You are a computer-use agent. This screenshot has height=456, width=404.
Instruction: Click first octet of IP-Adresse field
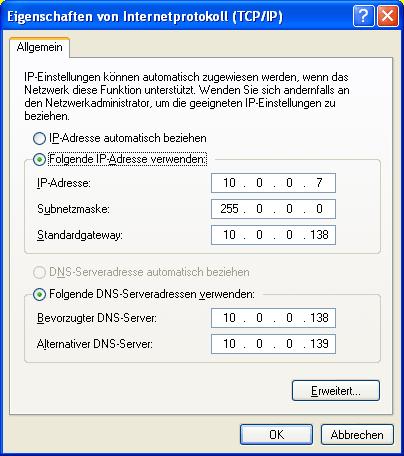click(229, 183)
